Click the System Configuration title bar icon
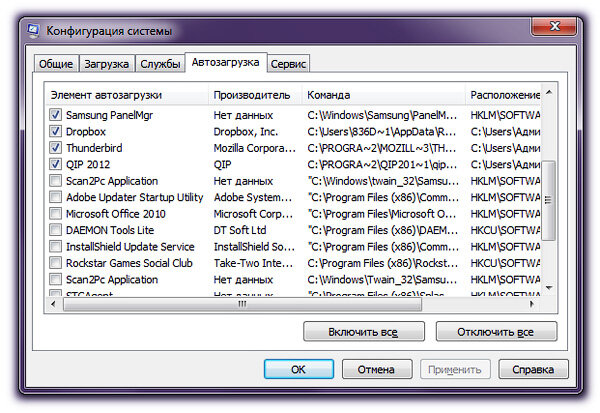The width and height of the screenshot is (600, 413). (x=34, y=31)
